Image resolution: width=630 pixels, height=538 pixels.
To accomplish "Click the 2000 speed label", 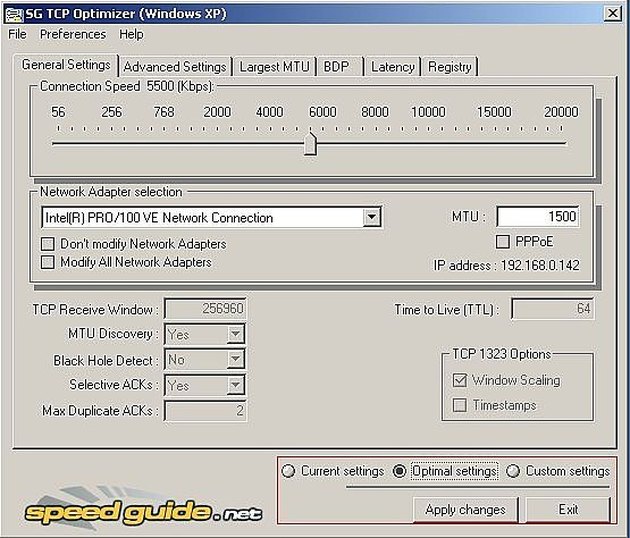I will 217,112.
